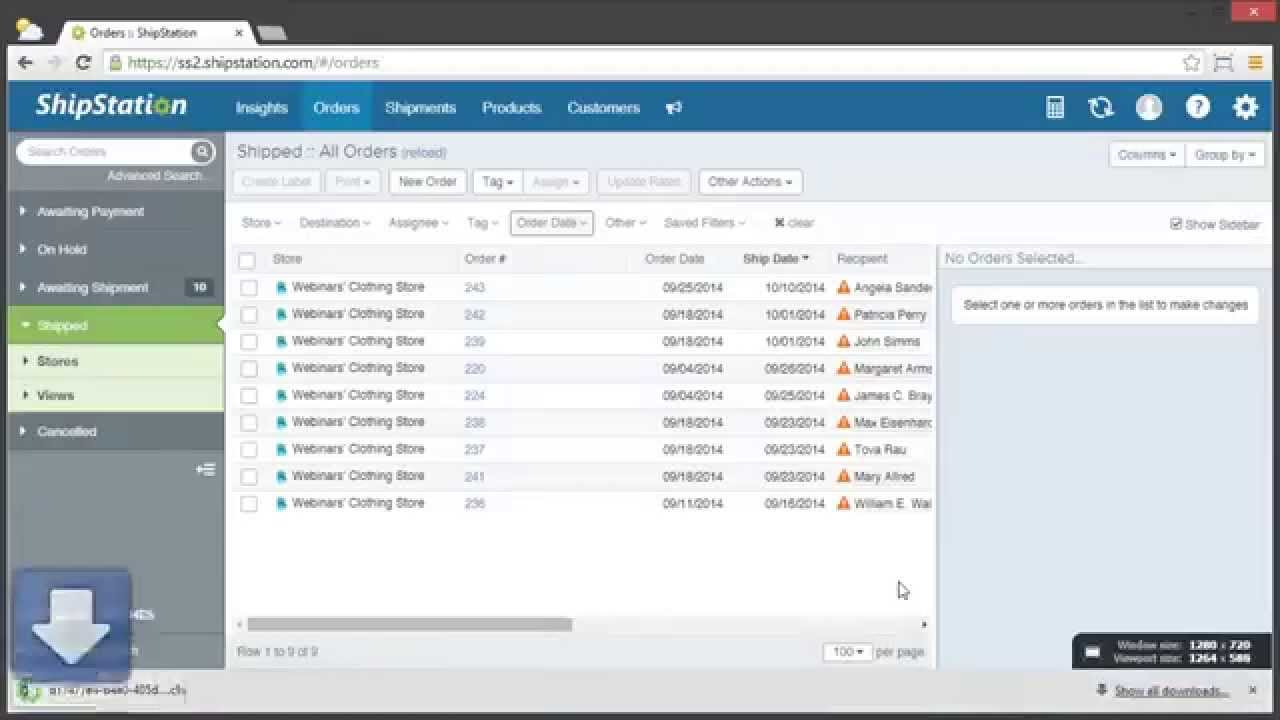Go to the Shipments tab
Screen dimensions: 1280x720
(x=420, y=108)
